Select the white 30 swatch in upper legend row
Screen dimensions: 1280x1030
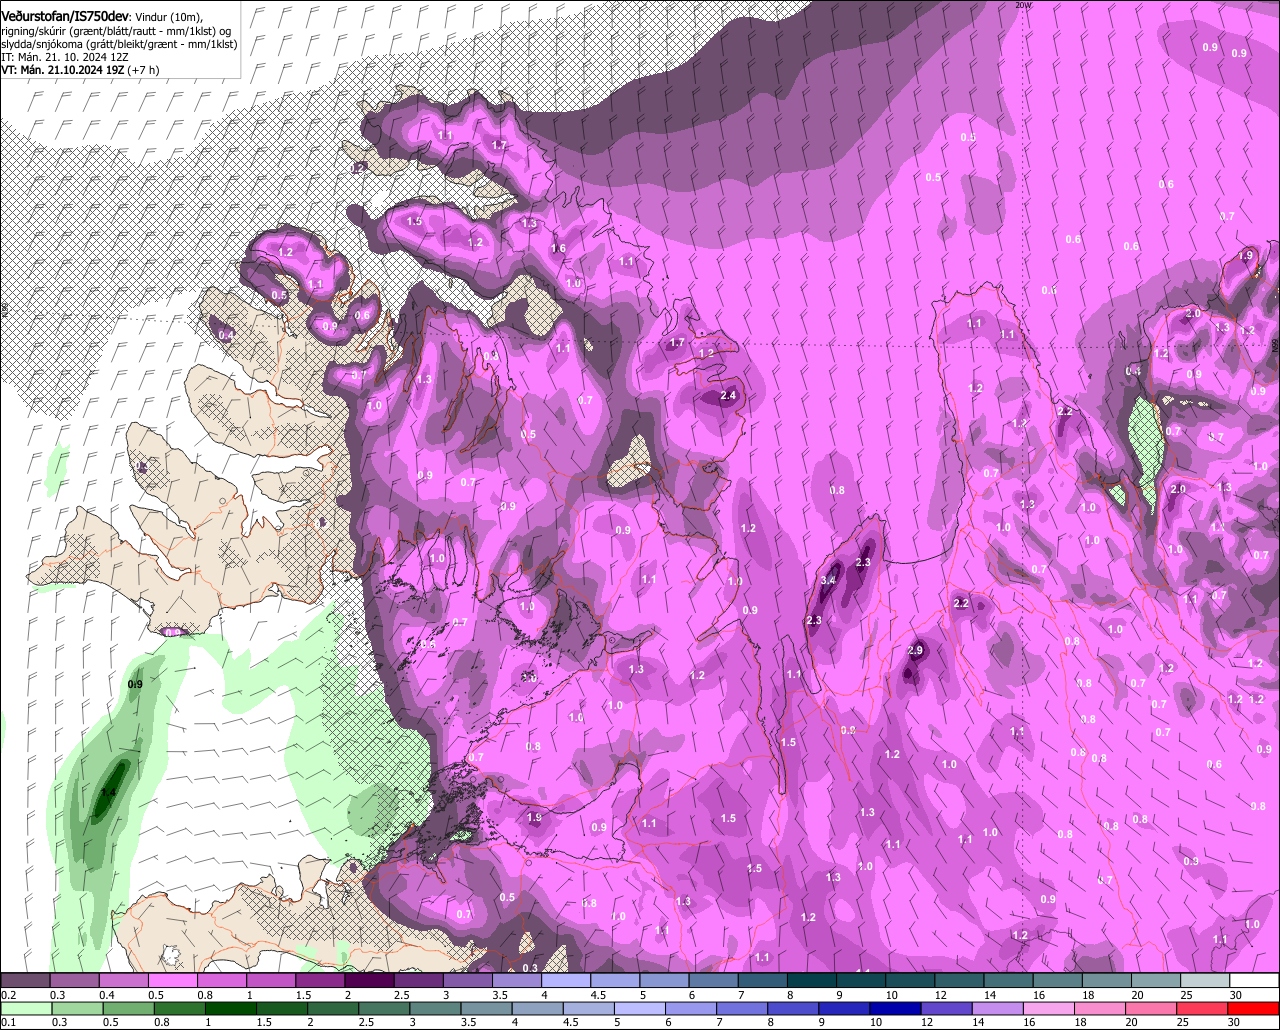[x=1254, y=981]
